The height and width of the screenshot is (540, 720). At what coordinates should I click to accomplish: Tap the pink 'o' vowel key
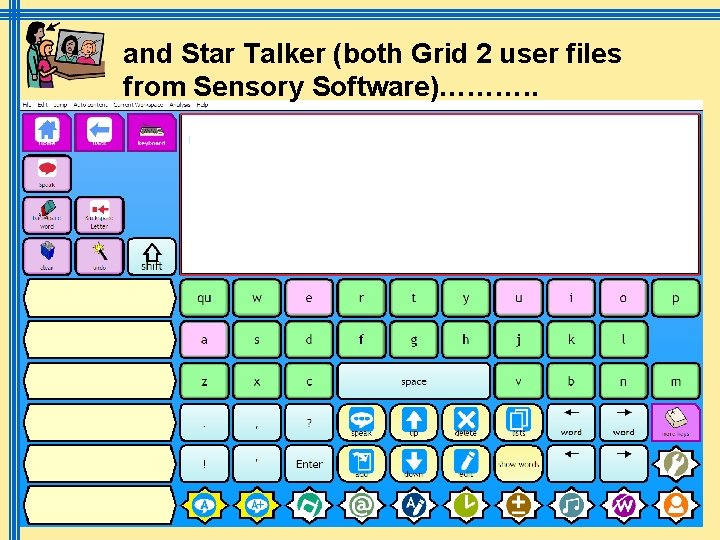tap(623, 298)
